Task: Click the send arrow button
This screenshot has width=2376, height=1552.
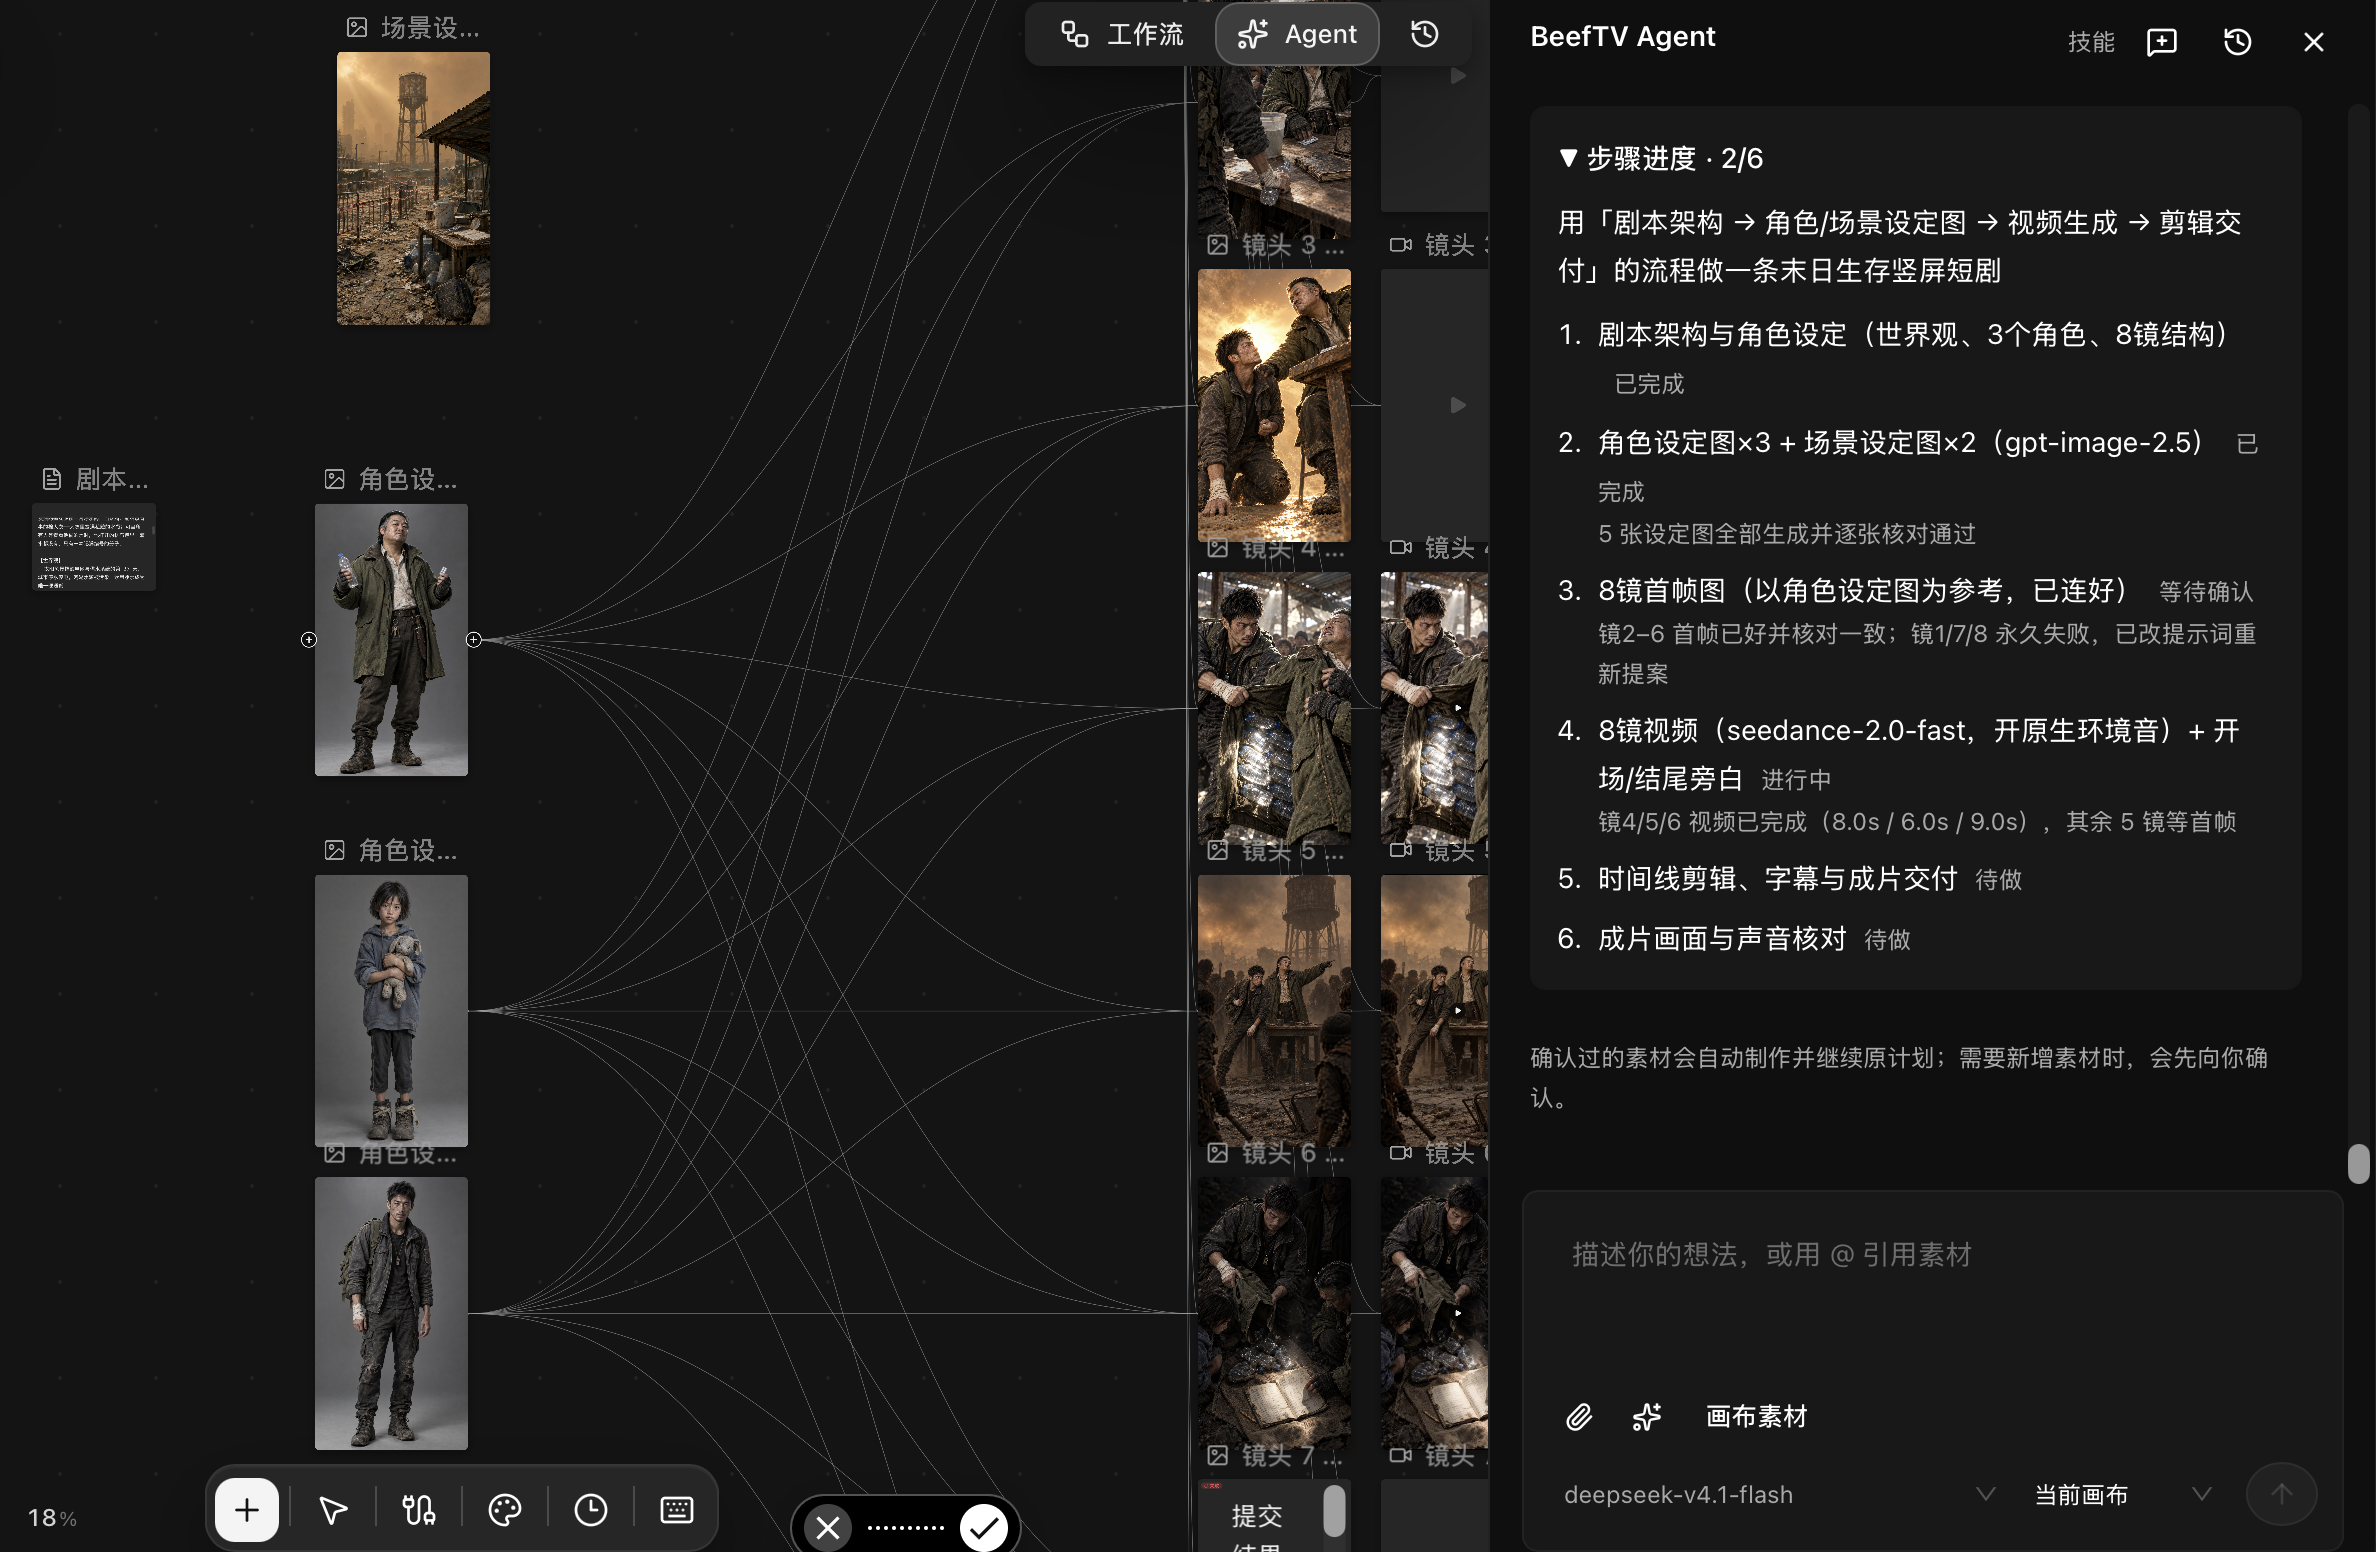Action: [2281, 1494]
